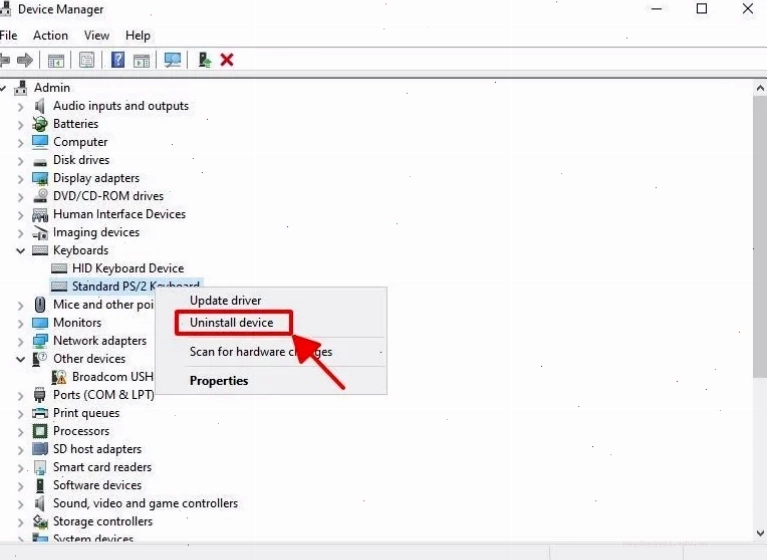Click the Update driver toolbar icon
This screenshot has width=767, height=560.
204,60
